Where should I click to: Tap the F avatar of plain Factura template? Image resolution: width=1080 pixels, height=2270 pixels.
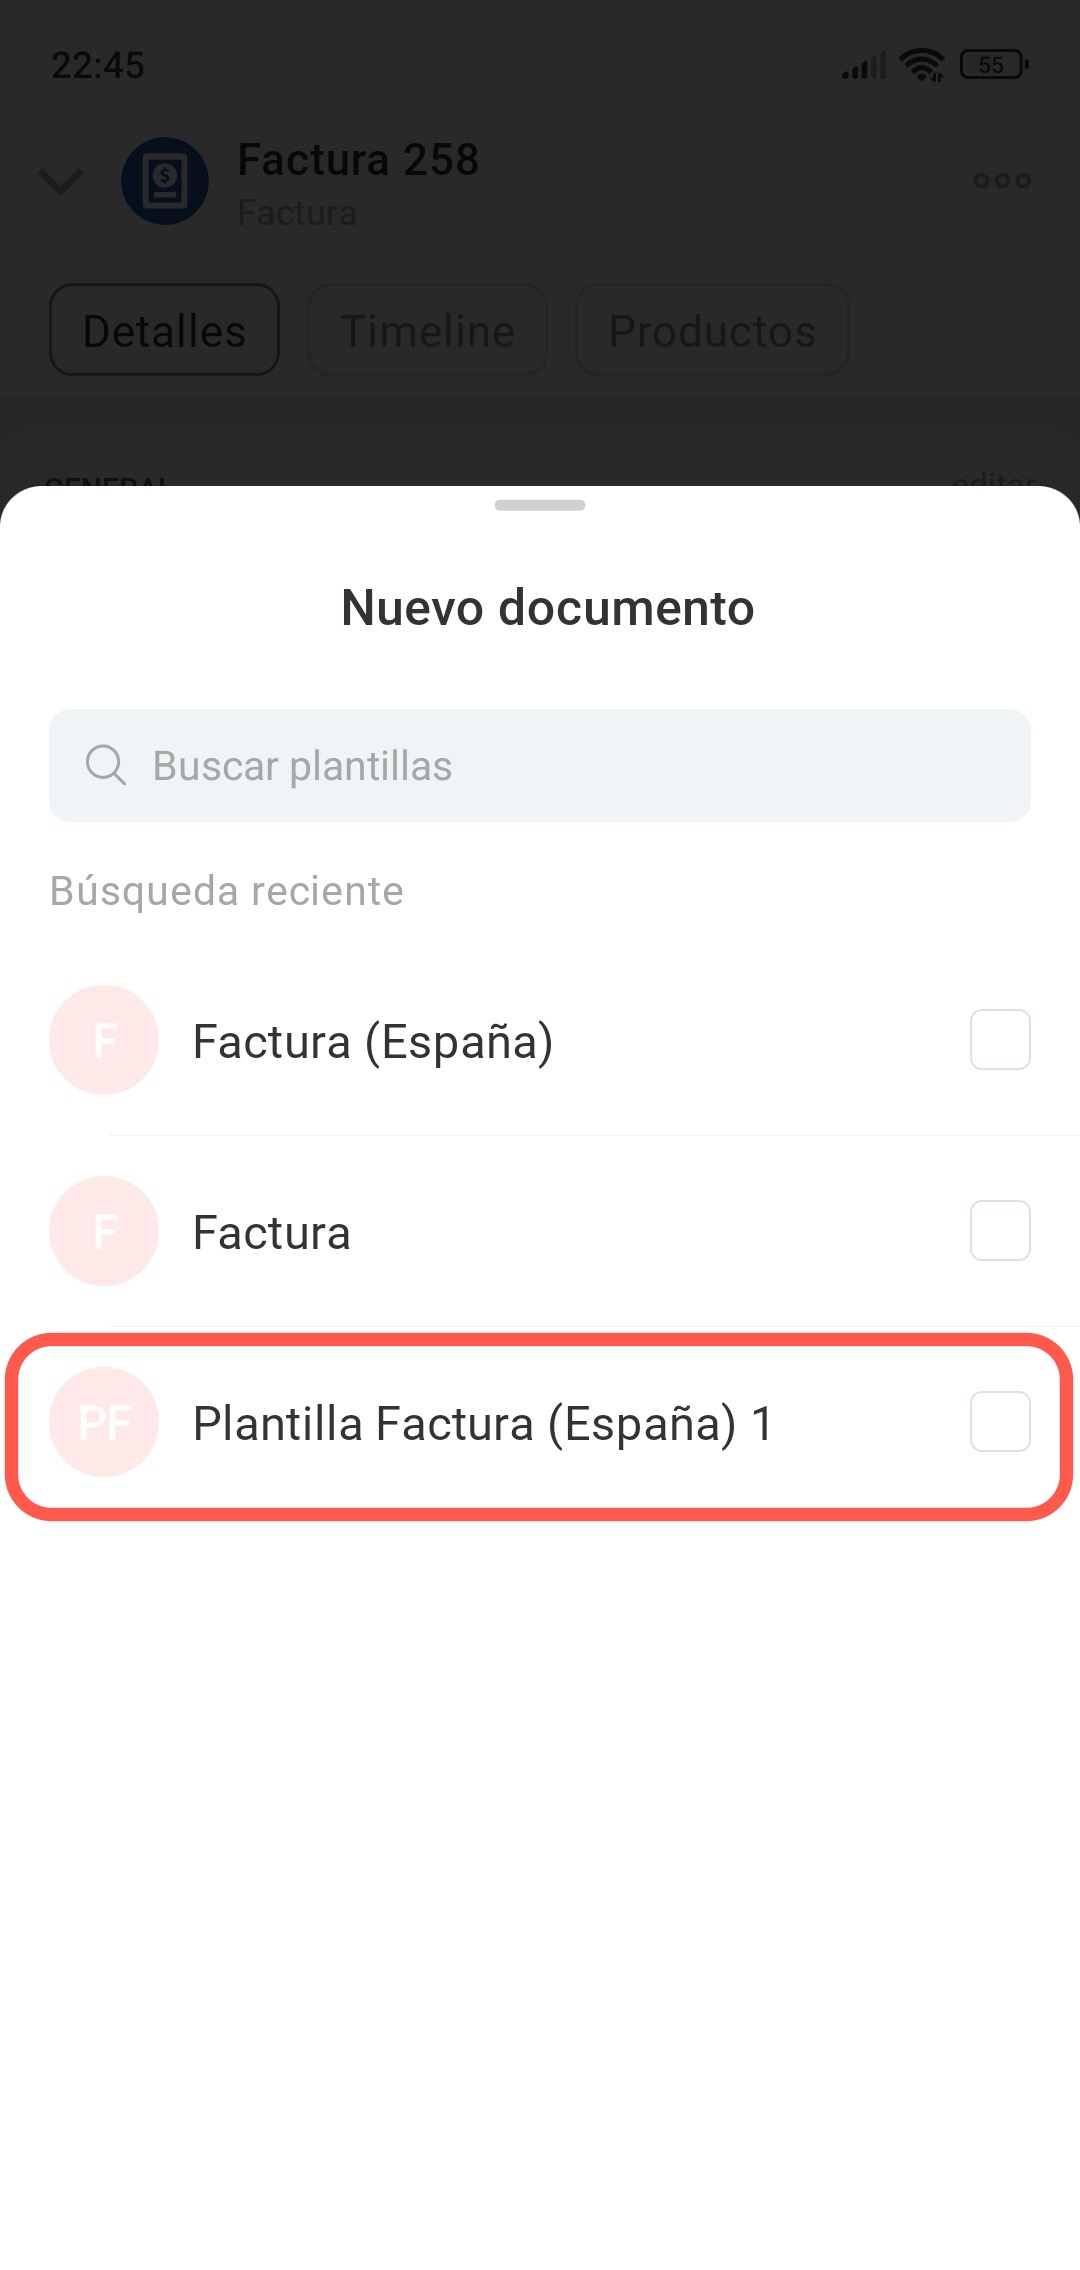click(x=104, y=1231)
